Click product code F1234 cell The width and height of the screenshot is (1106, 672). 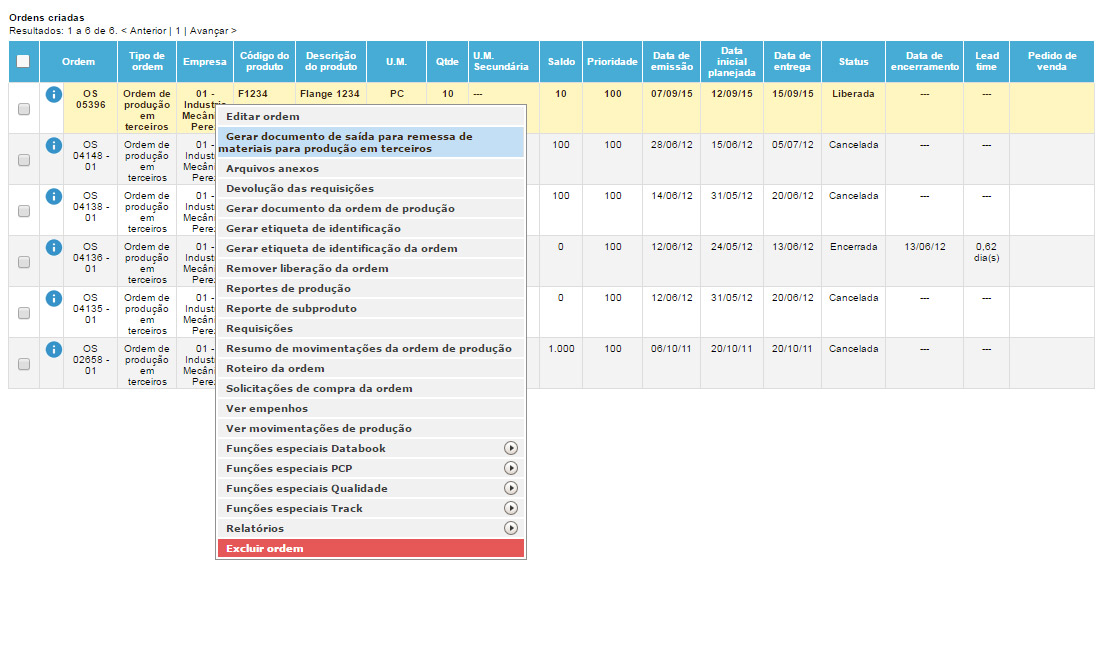tap(253, 94)
